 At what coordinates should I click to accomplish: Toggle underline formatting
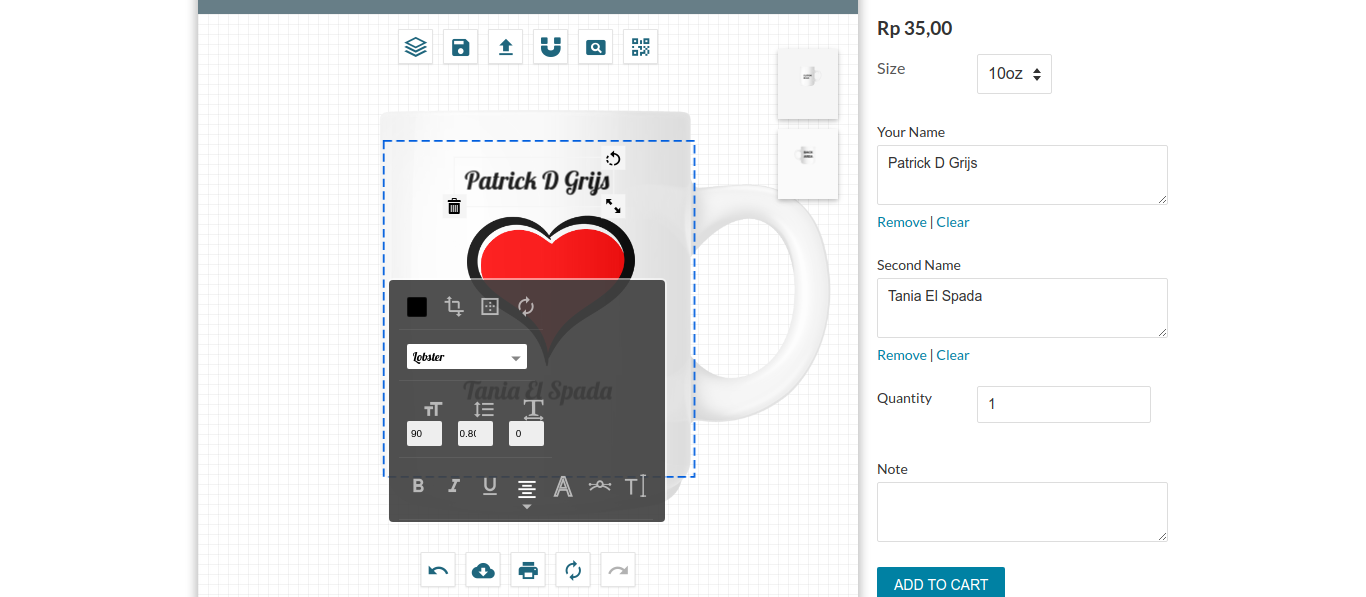pos(490,487)
